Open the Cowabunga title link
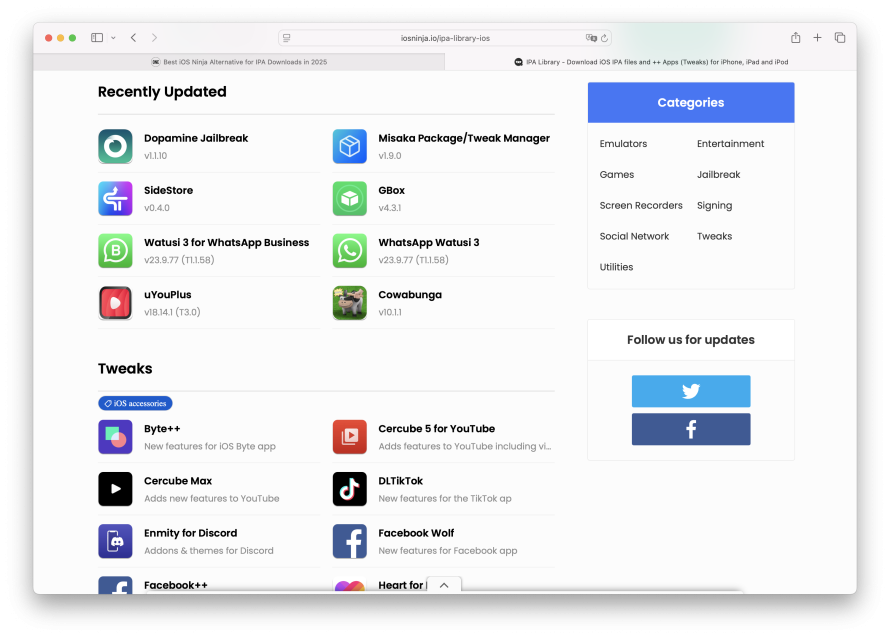890x638 pixels. (x=410, y=295)
